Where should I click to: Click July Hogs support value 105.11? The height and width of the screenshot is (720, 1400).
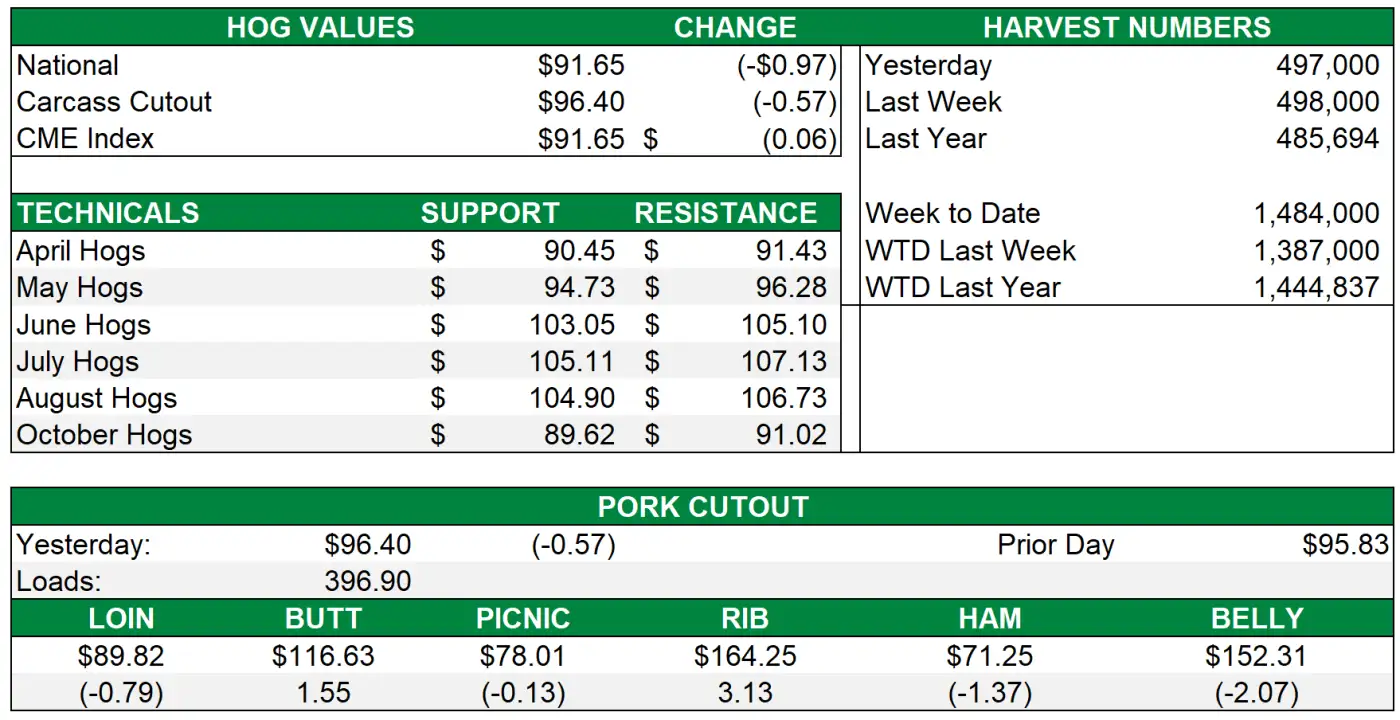572,362
